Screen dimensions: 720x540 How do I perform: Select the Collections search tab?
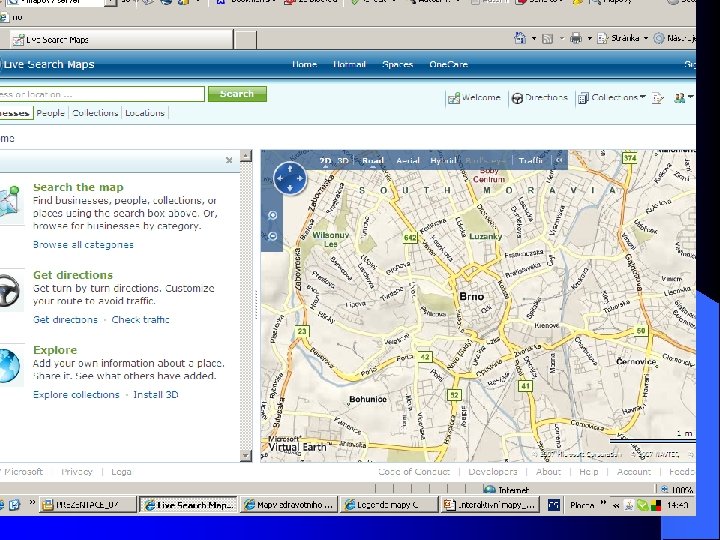(95, 112)
